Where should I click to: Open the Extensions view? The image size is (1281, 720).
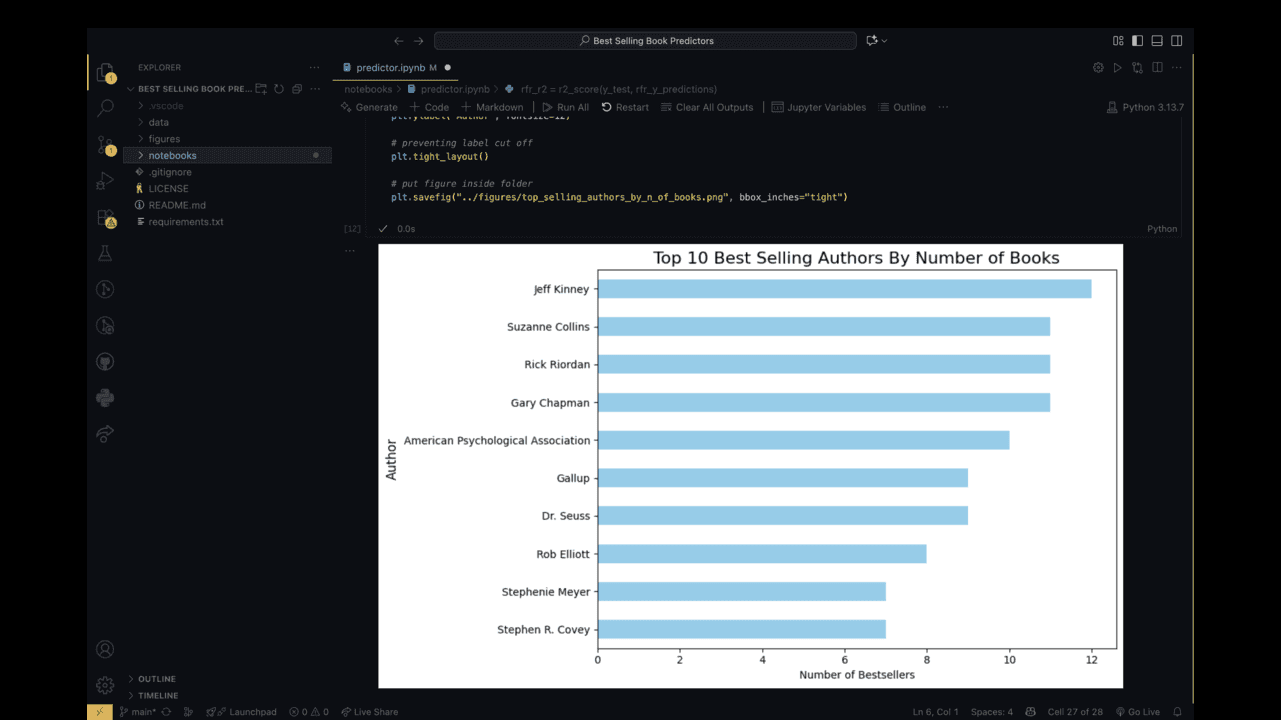click(x=105, y=217)
